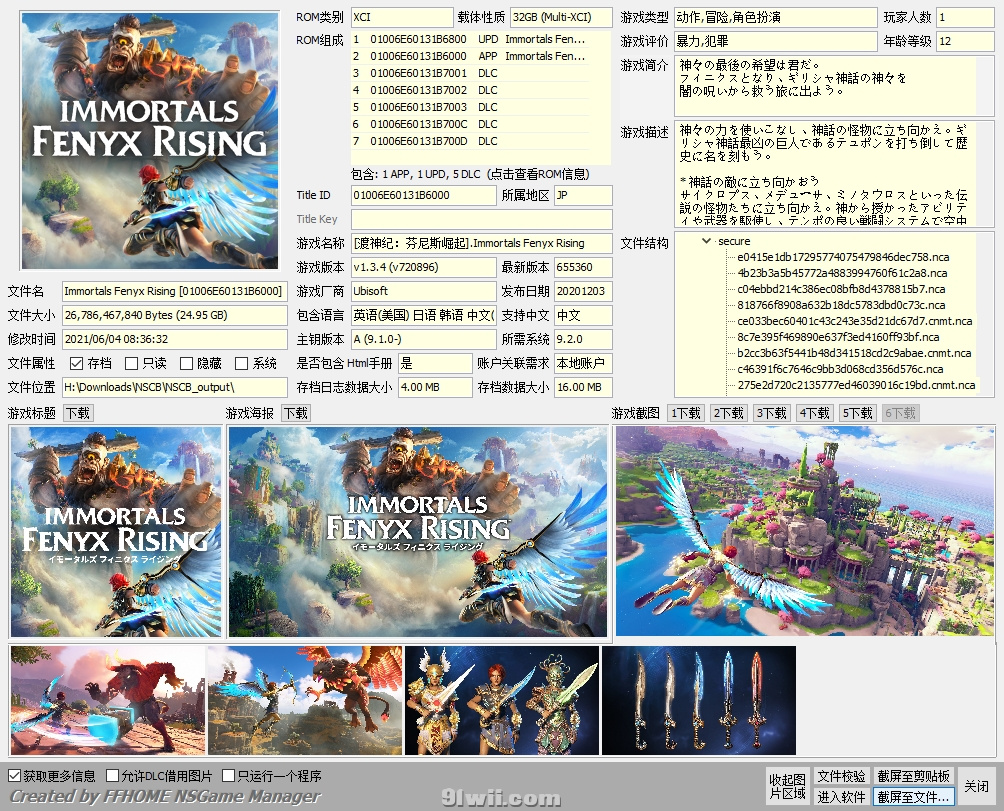Viewport: 1004px width, 811px height.
Task: Enable 允许DLC借用图片 checkbox
Action: click(113, 776)
